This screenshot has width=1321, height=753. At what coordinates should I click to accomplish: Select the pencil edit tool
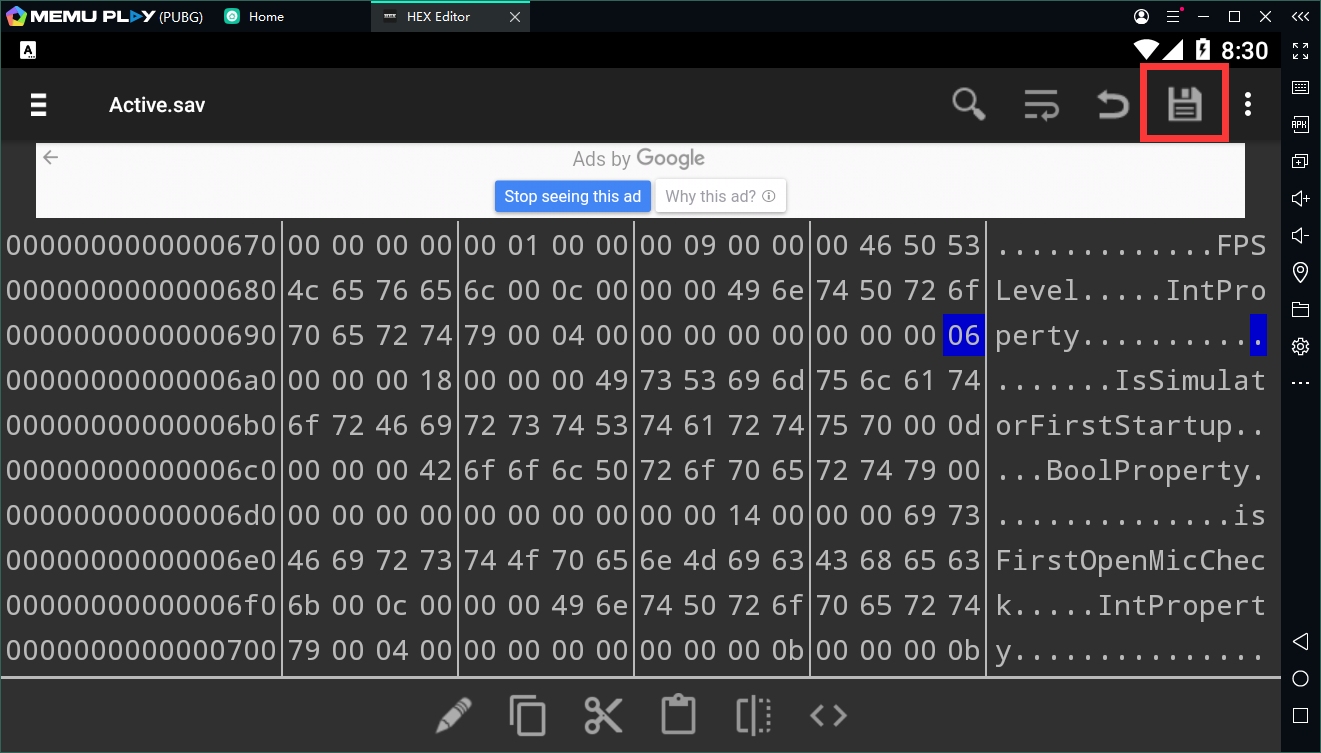pyautogui.click(x=453, y=715)
